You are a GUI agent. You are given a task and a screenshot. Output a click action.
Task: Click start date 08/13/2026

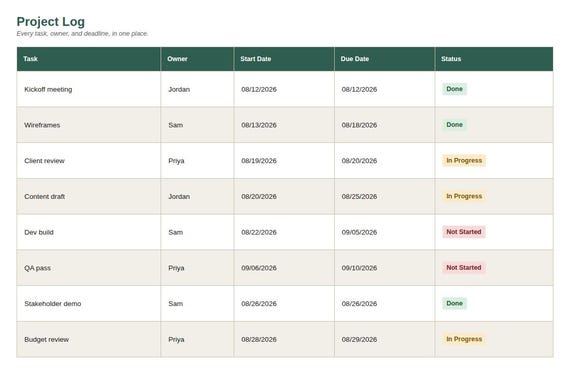pyautogui.click(x=259, y=125)
